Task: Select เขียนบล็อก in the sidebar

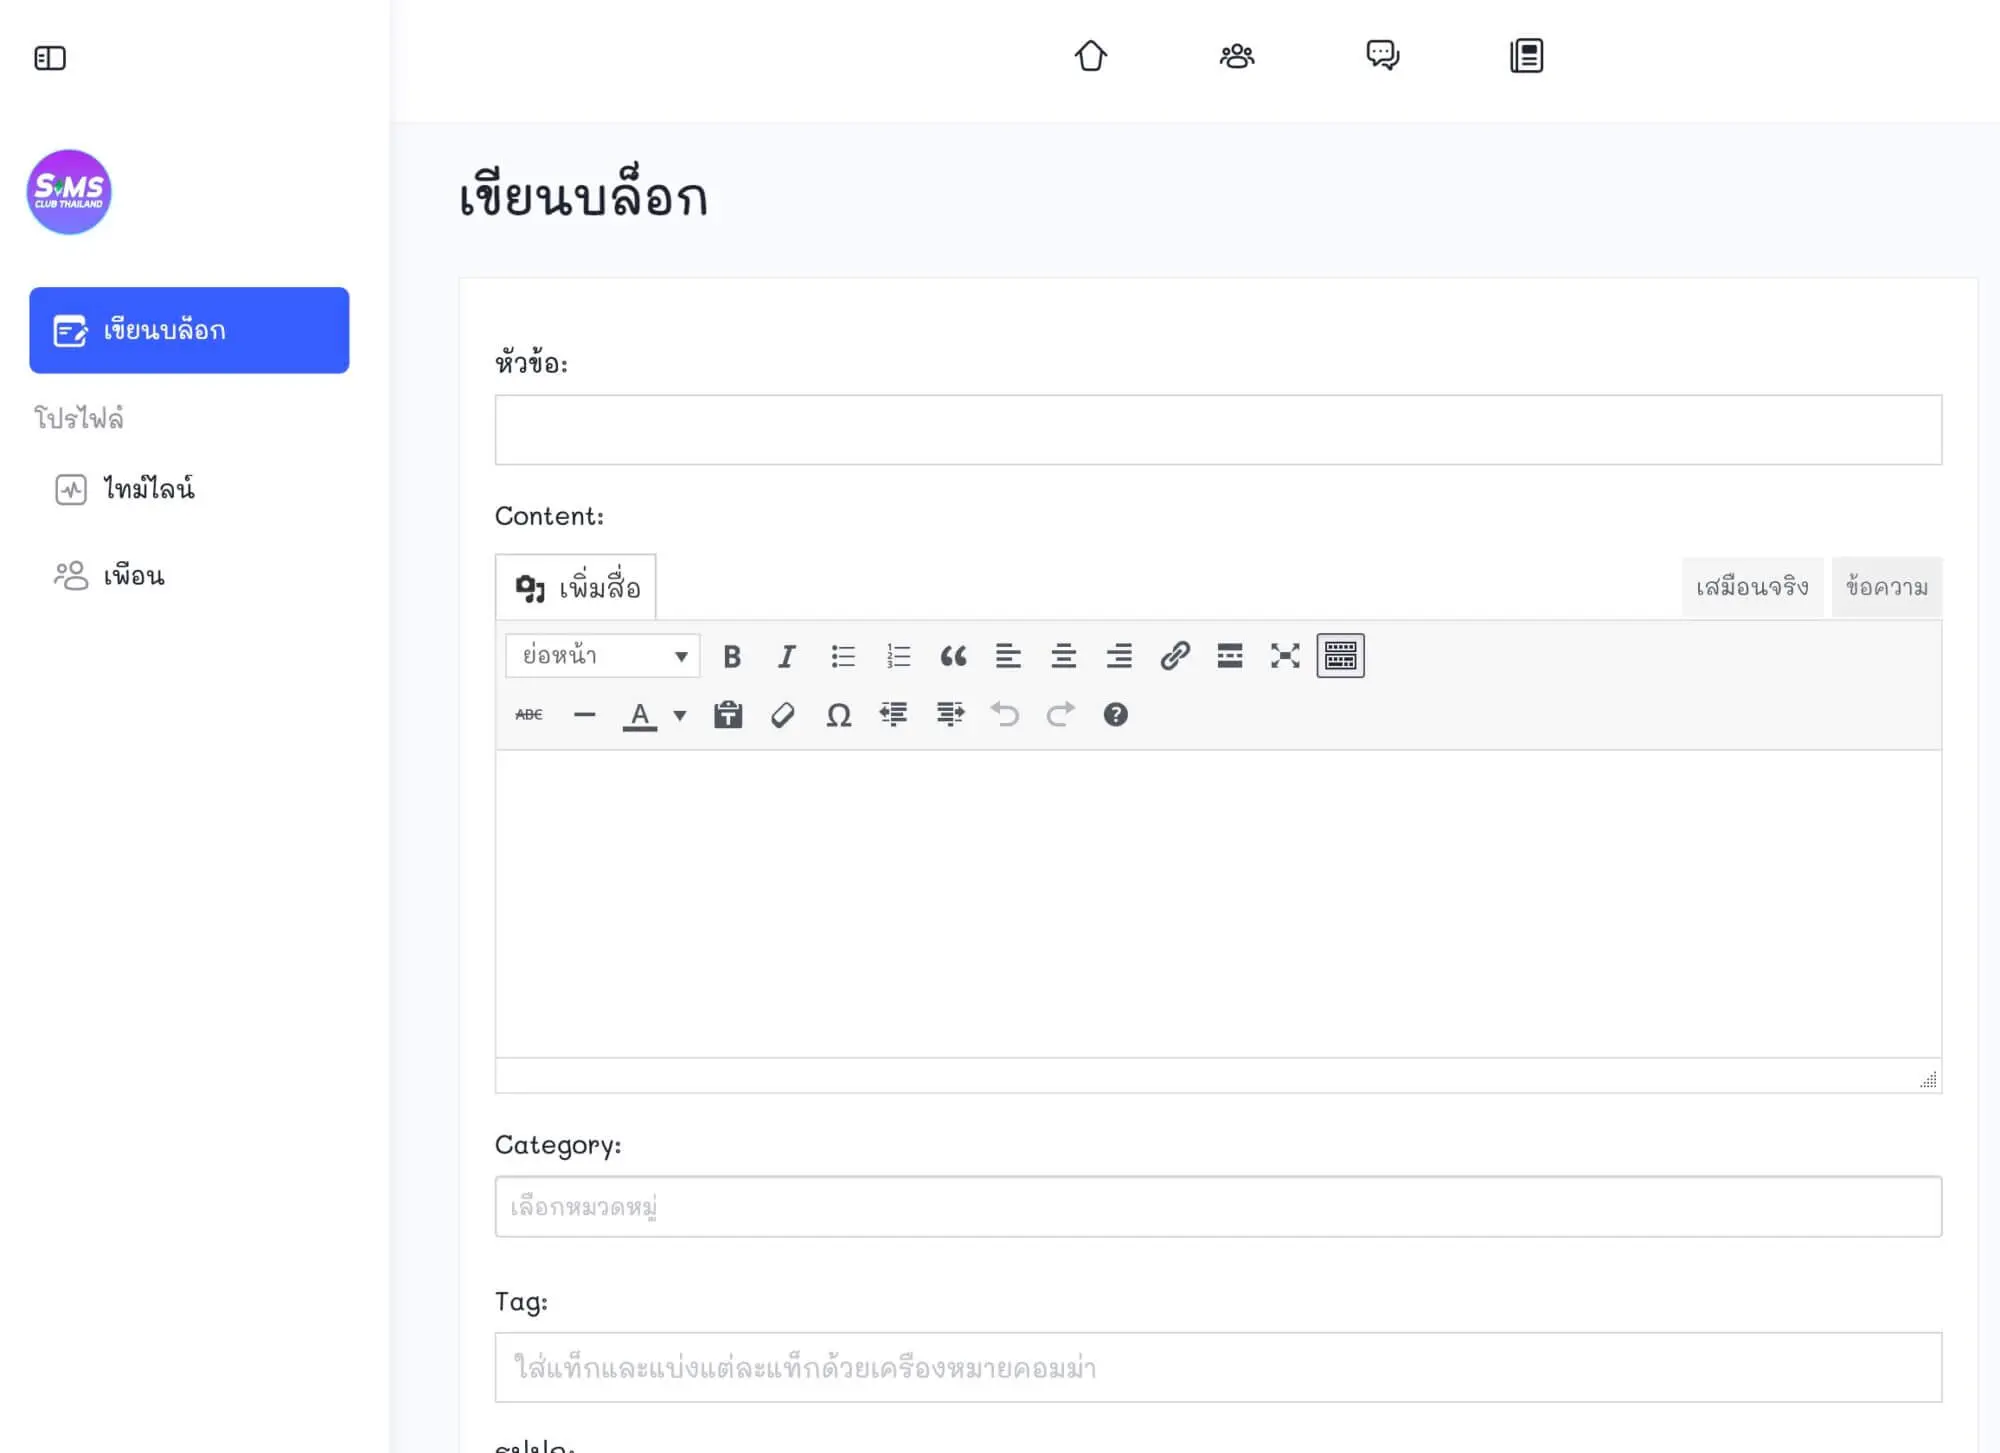Action: [189, 330]
